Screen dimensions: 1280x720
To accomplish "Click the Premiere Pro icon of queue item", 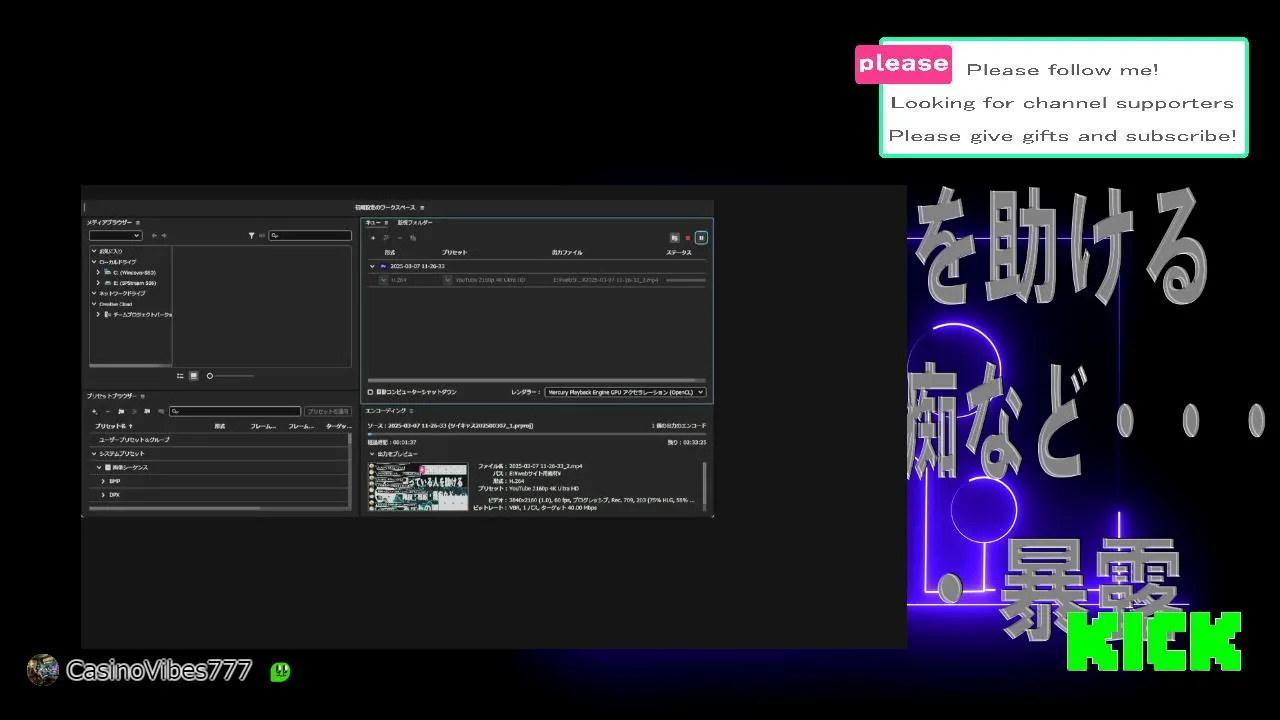I will pos(384,267).
